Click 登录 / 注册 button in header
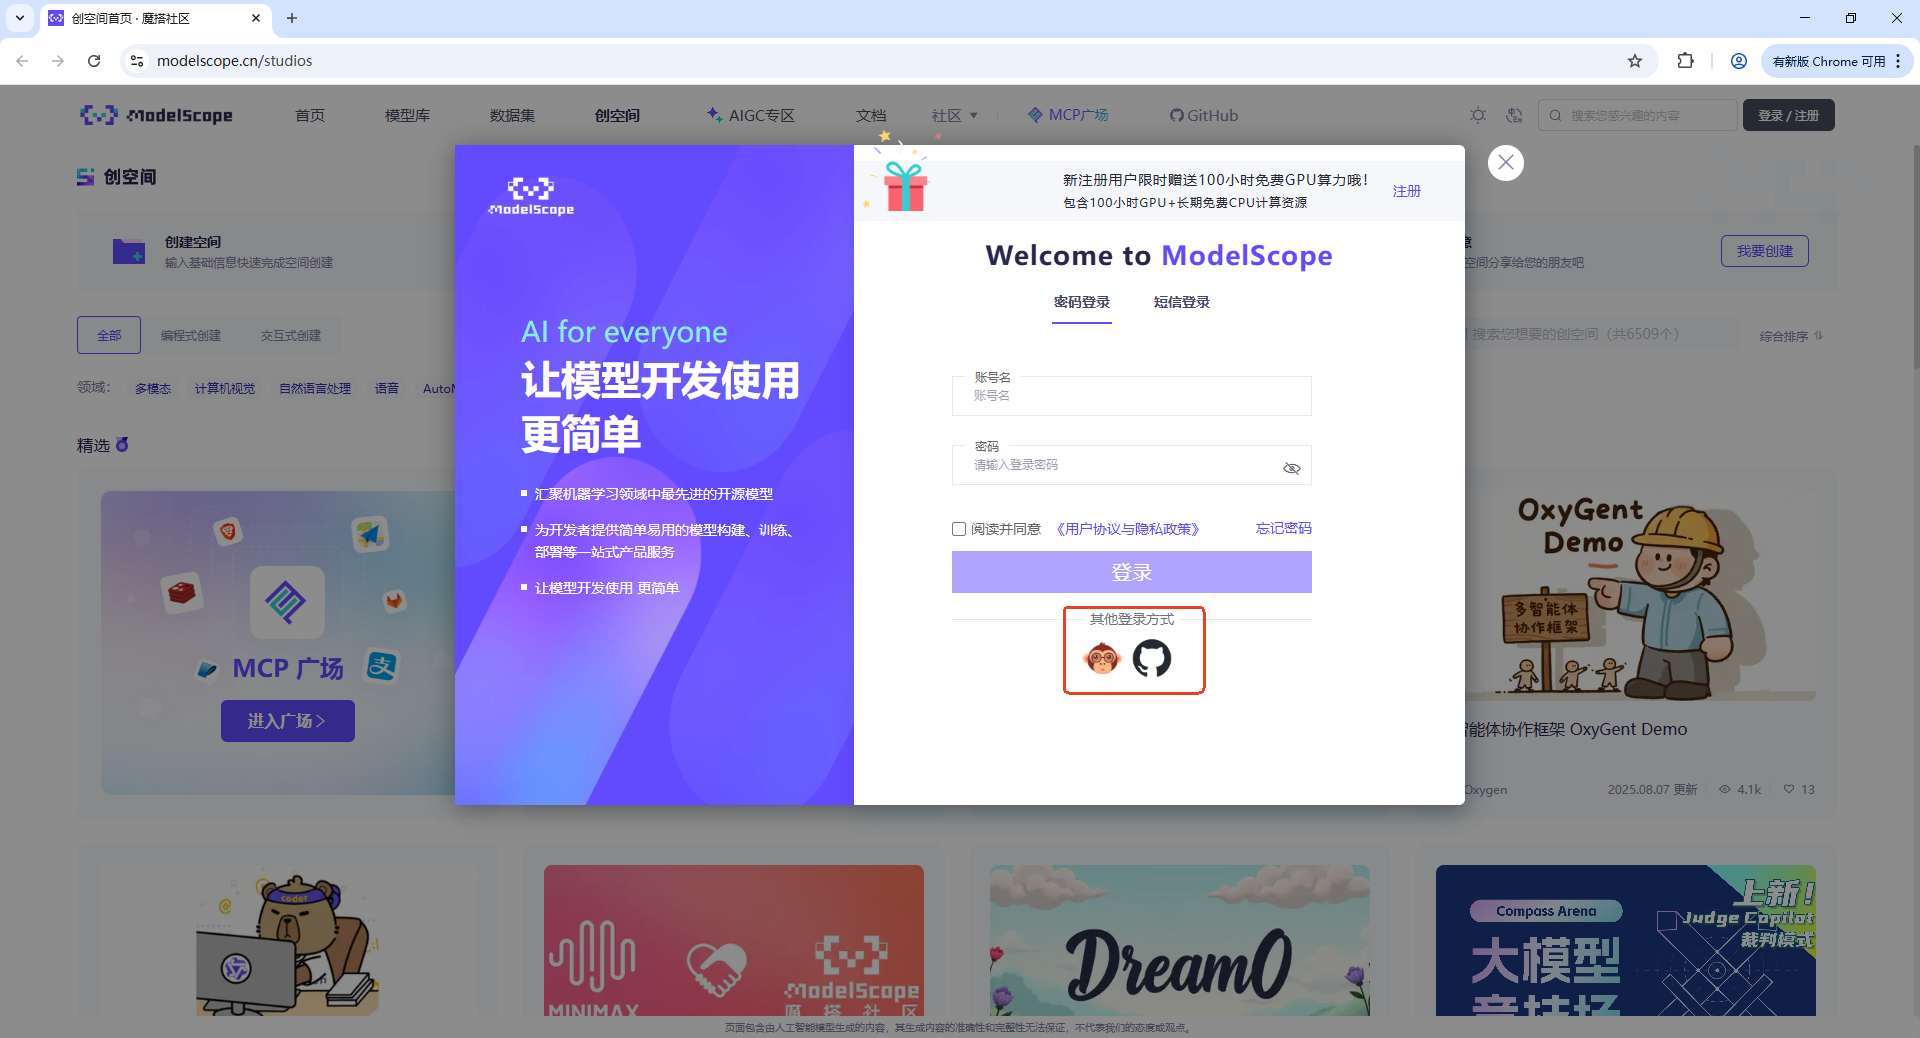The image size is (1920, 1038). tap(1789, 115)
